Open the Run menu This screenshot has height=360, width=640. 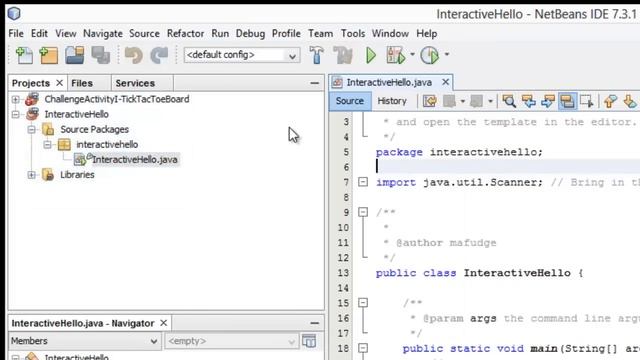coord(220,33)
